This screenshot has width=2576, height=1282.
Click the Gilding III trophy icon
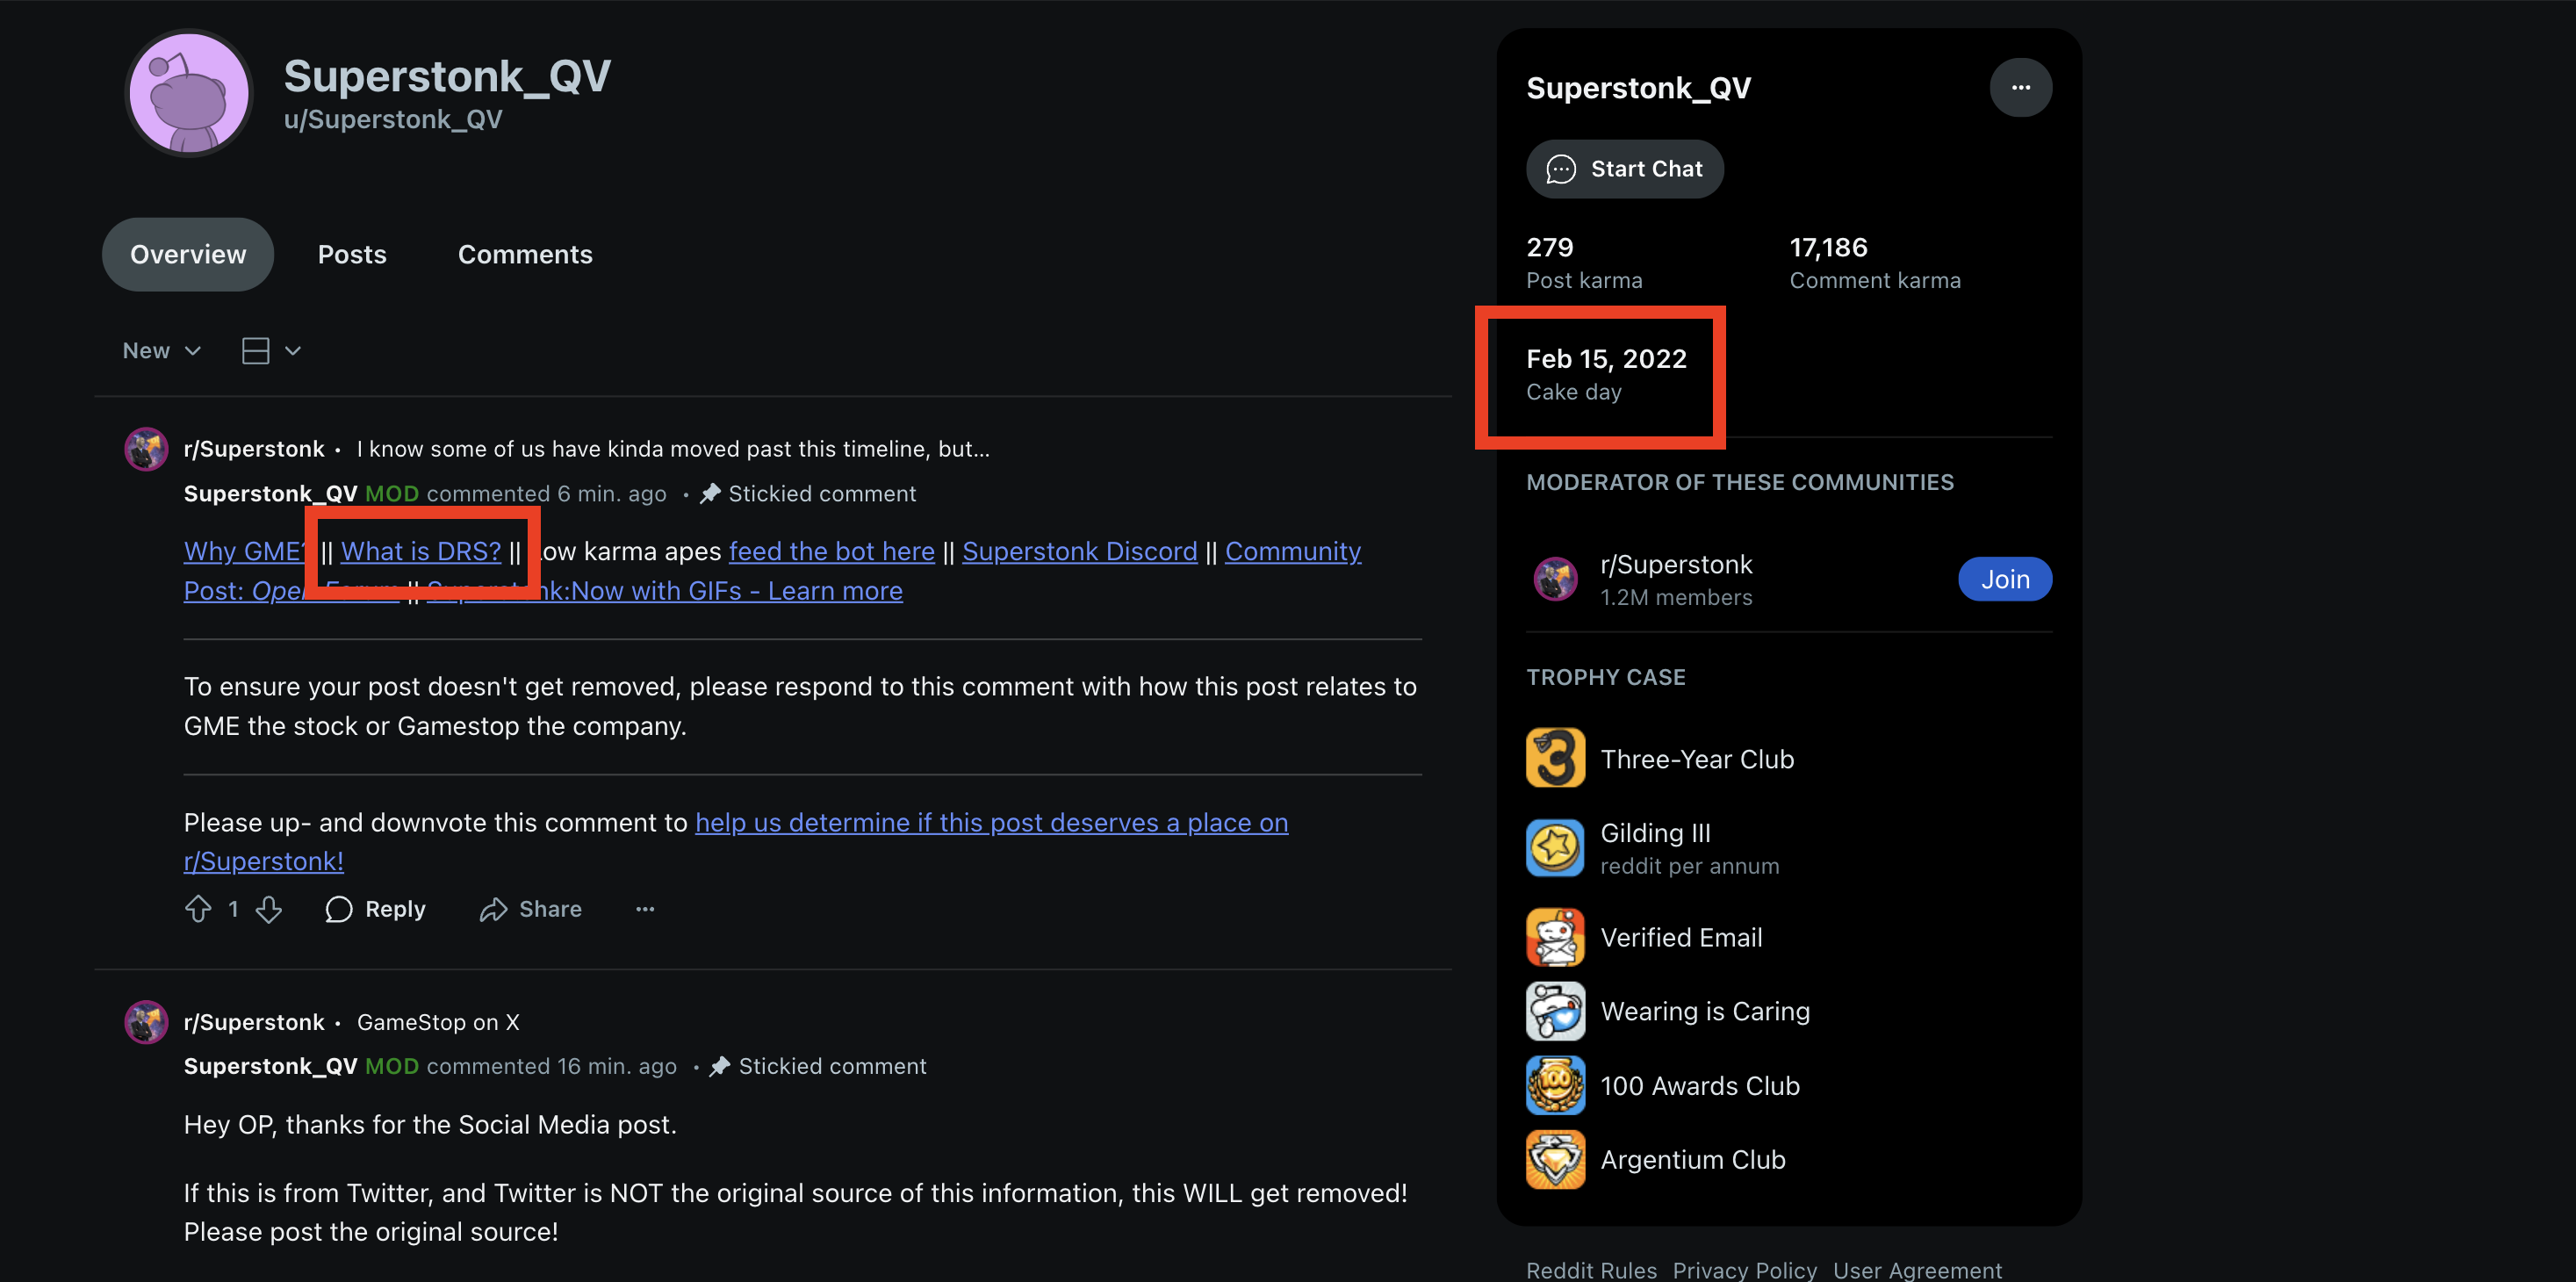[x=1555, y=847]
